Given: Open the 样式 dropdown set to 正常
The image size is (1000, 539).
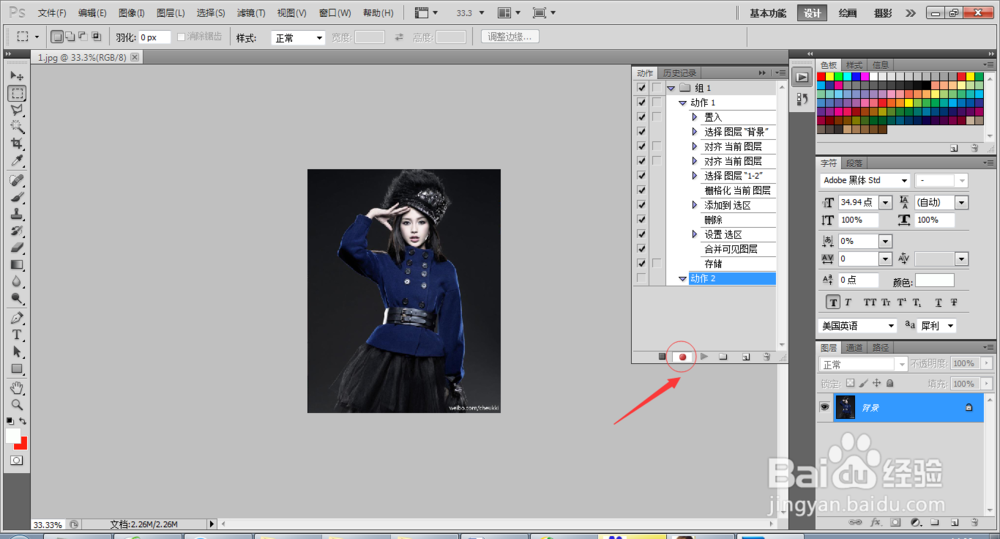Looking at the screenshot, I should [x=298, y=38].
